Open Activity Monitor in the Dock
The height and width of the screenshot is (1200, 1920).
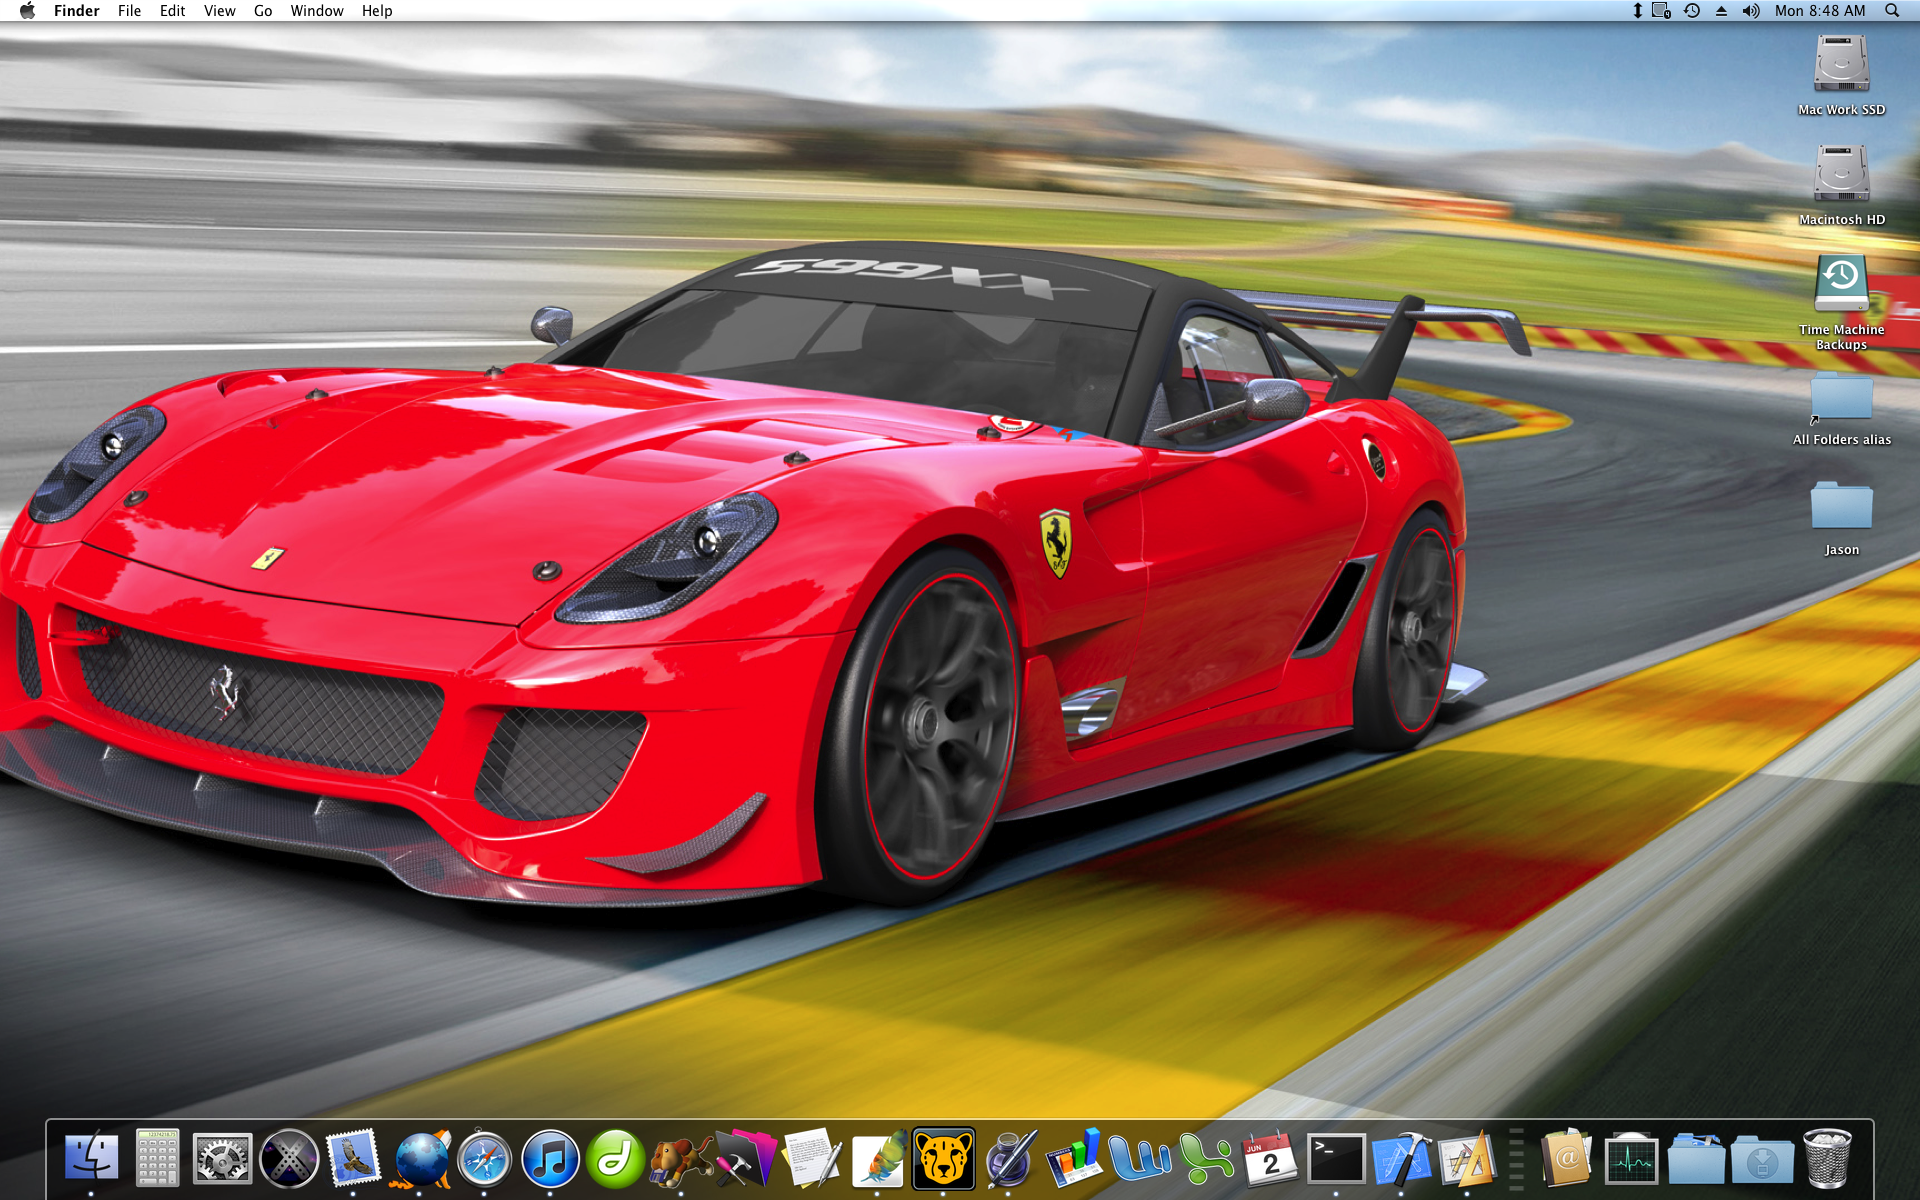point(1631,1159)
